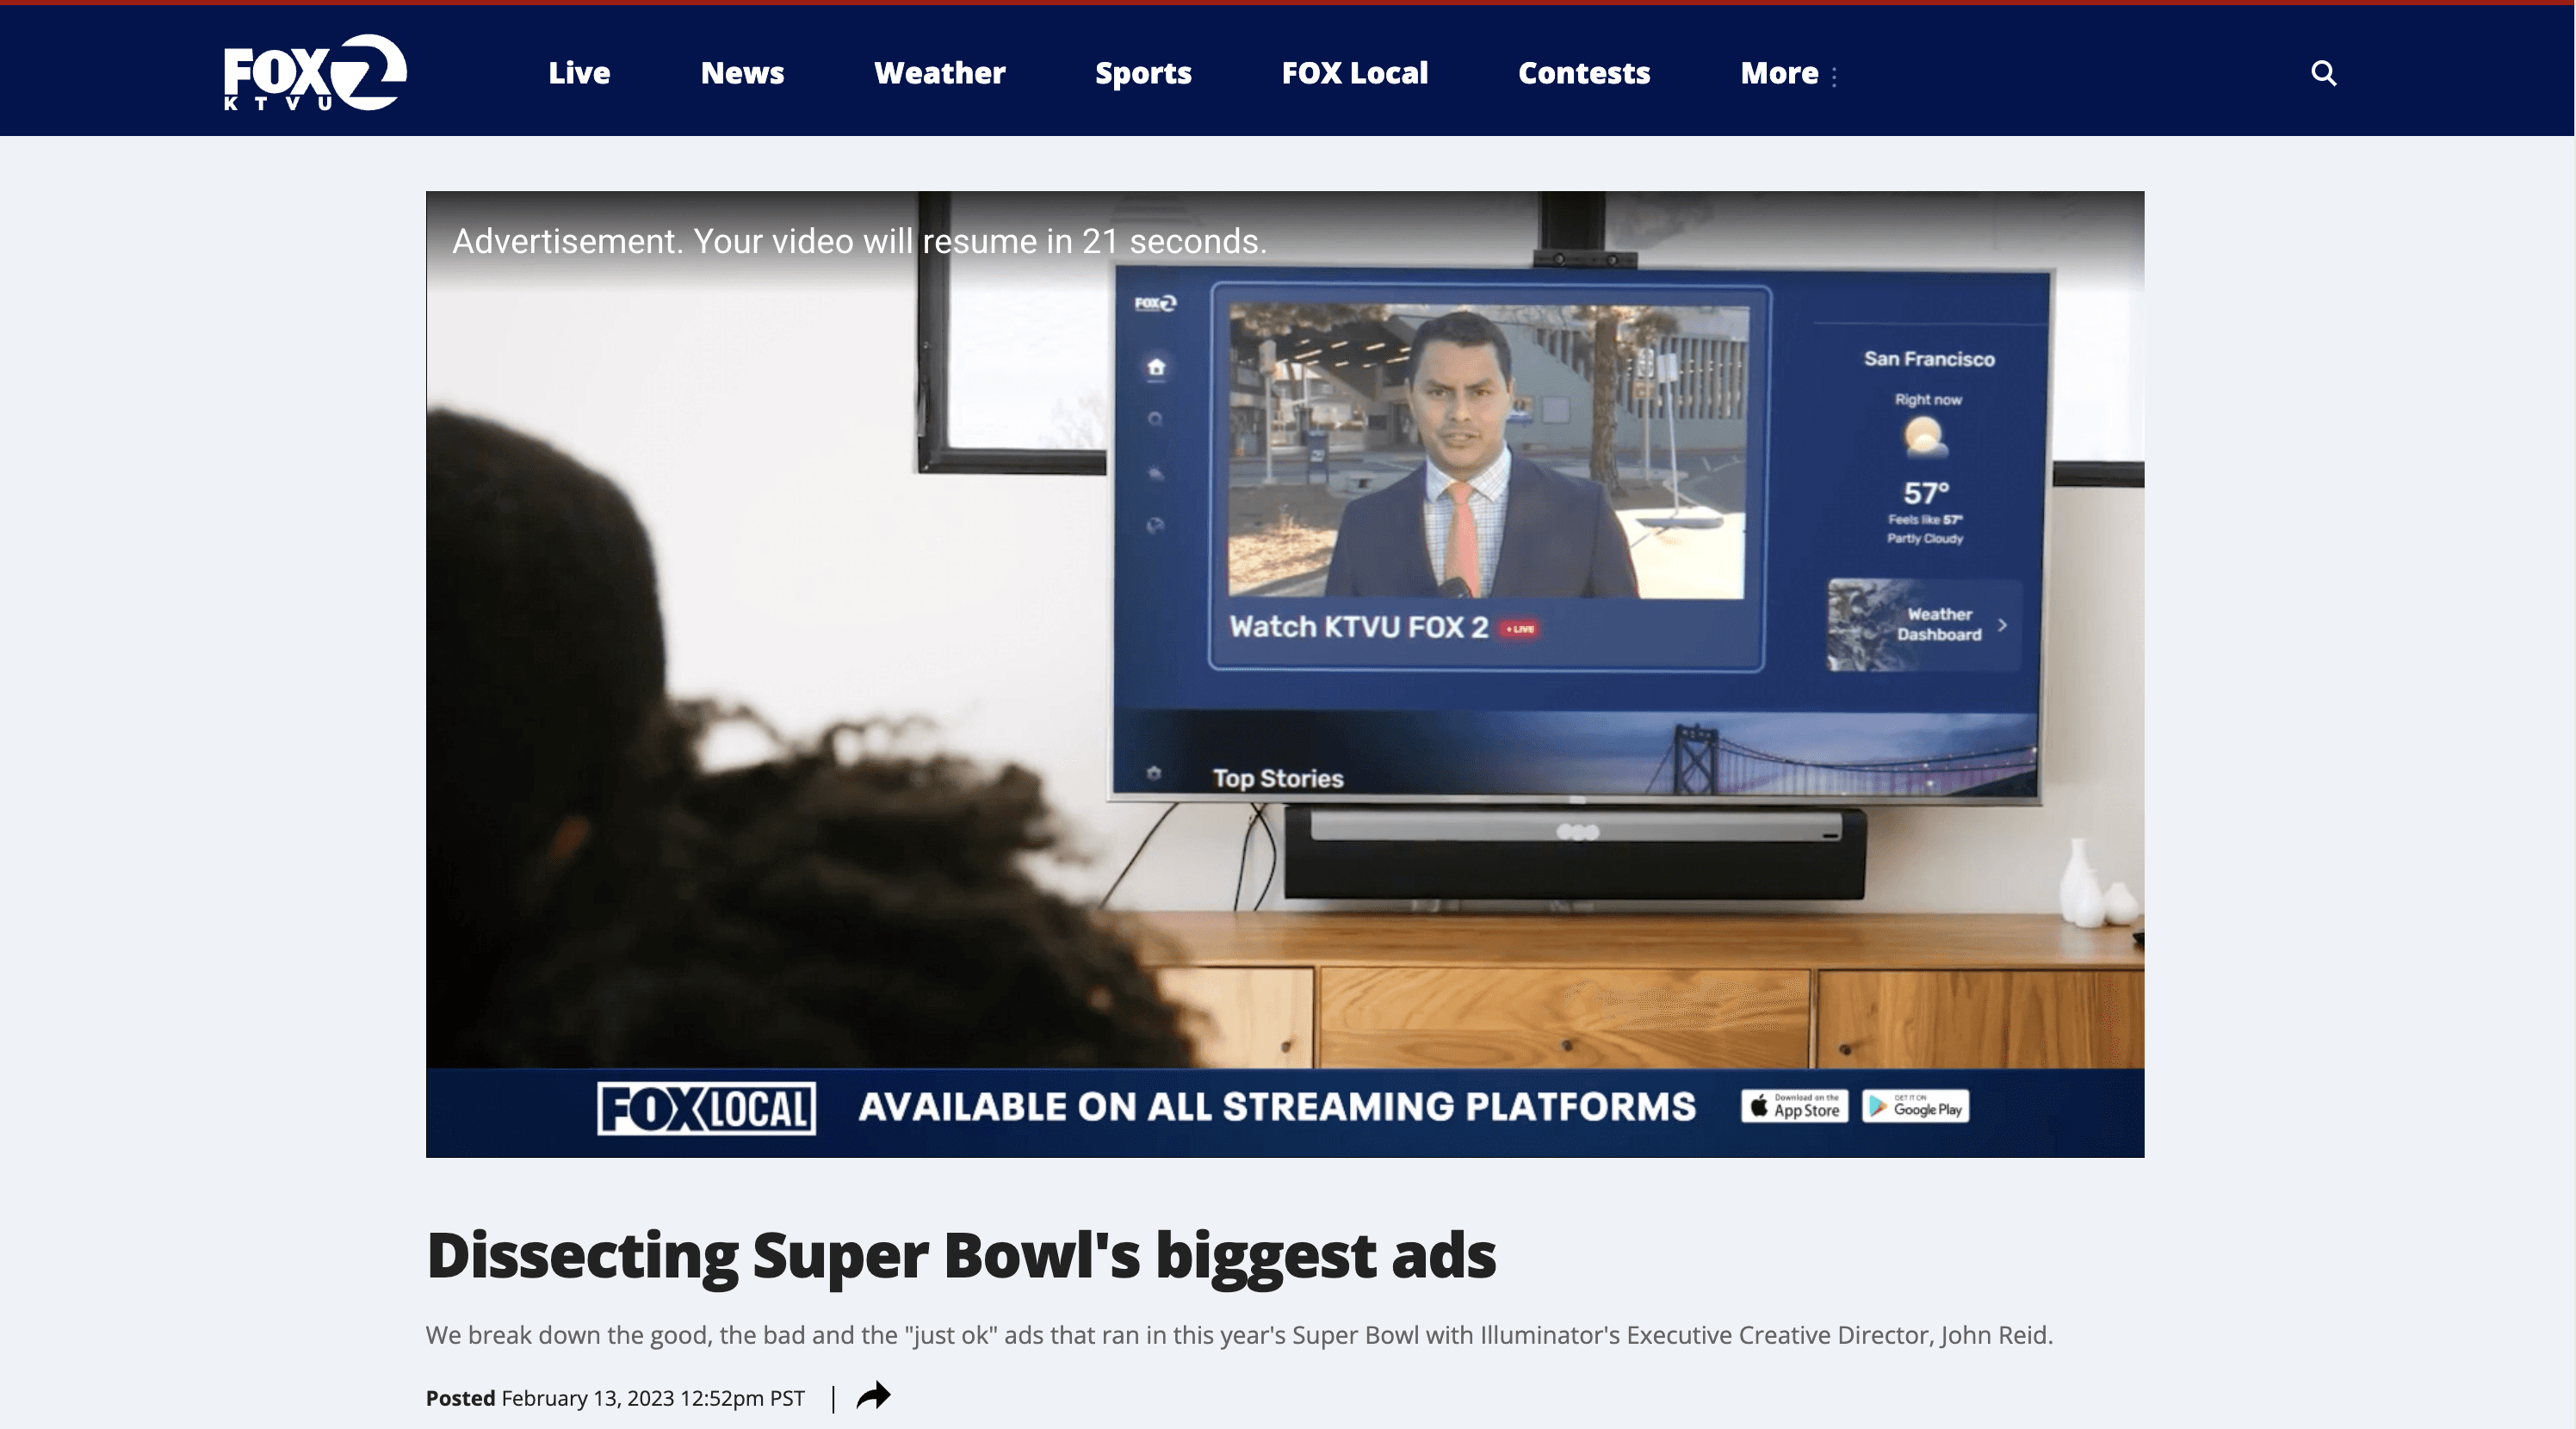Expand the More menu dots
This screenshot has width=2576, height=1429.
1834,76
